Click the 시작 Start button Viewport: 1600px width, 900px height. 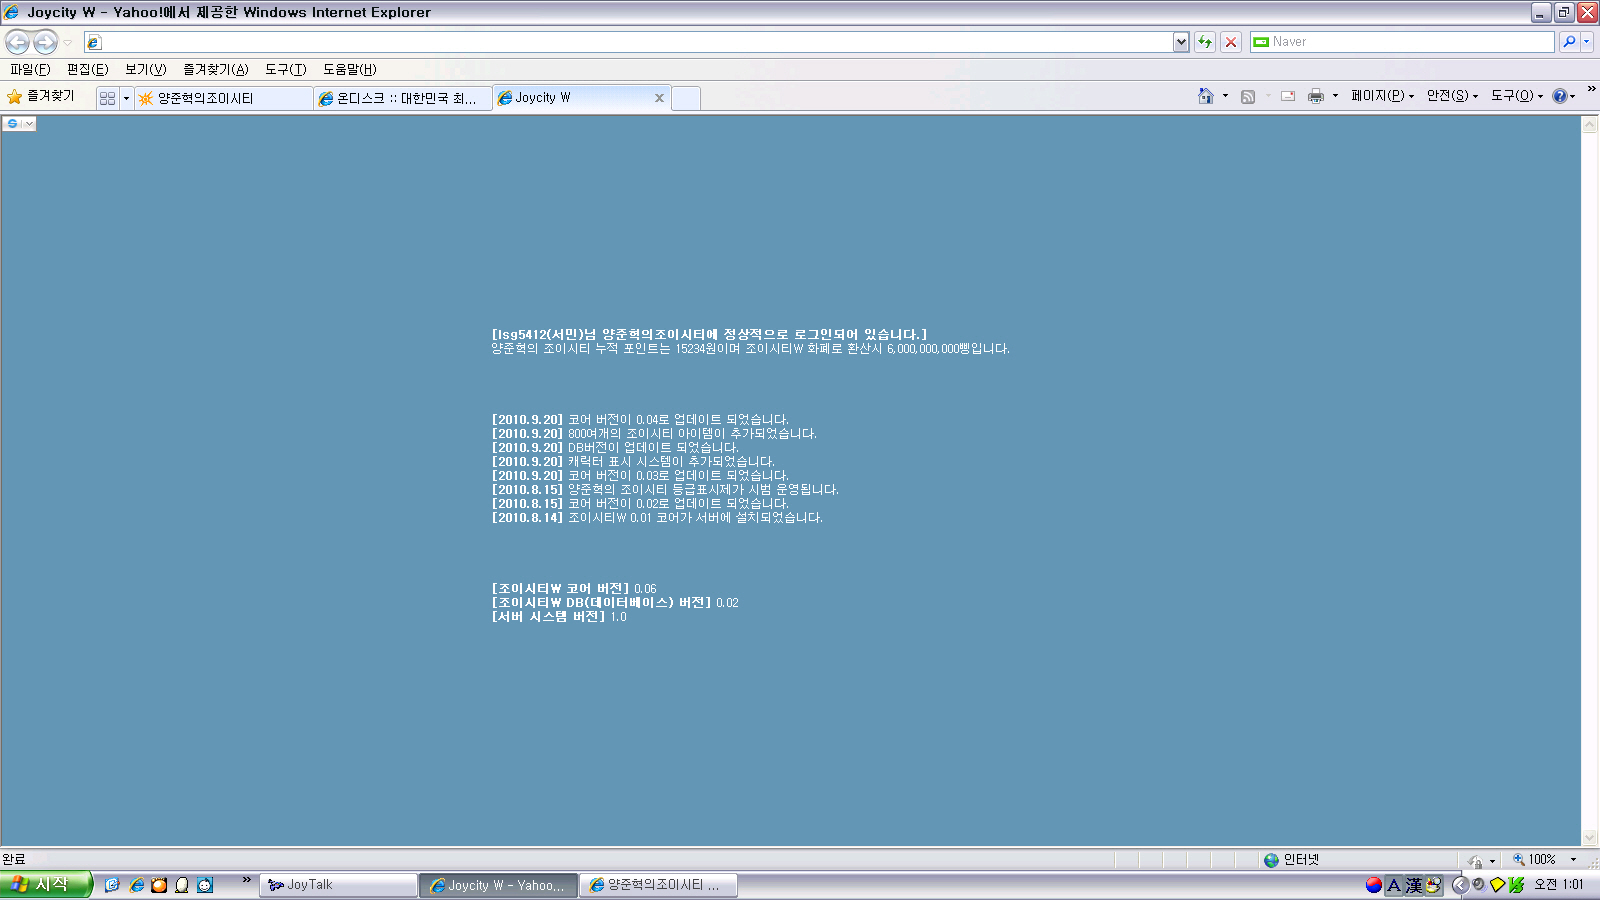click(x=46, y=884)
